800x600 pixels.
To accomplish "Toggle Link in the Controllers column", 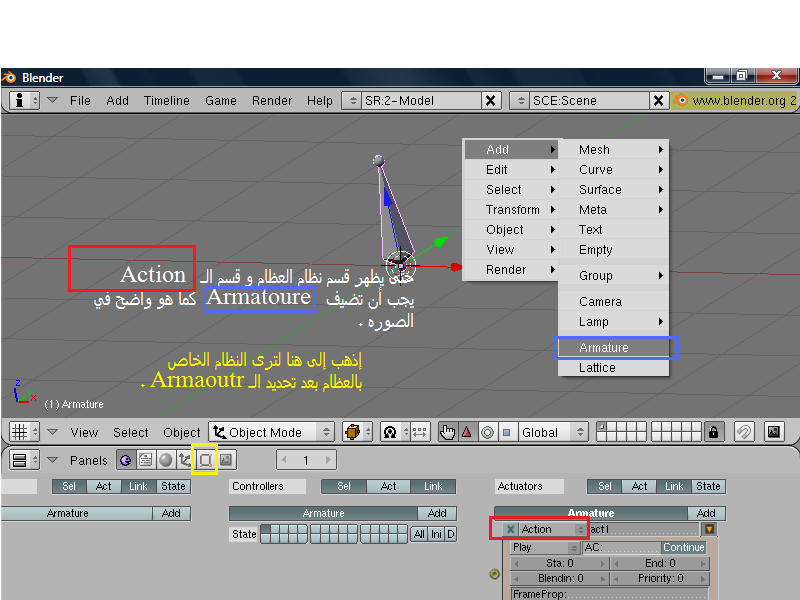I will 433,486.
